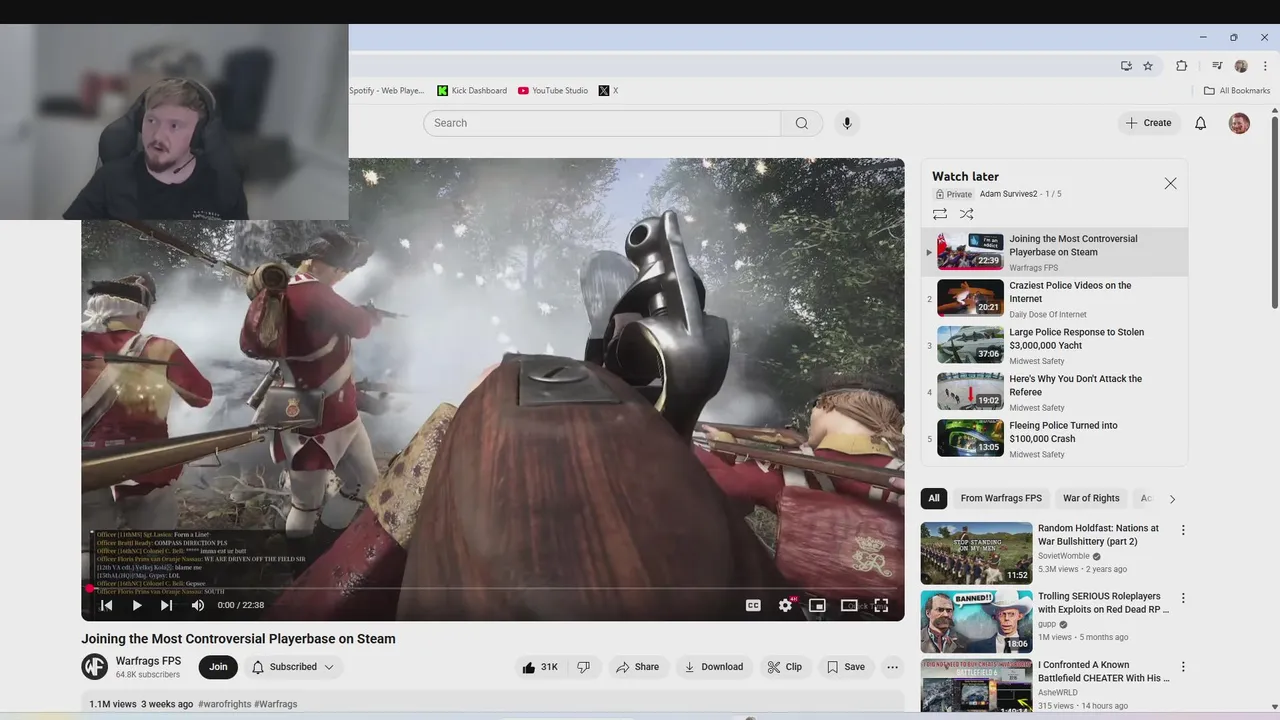The width and height of the screenshot is (1280, 720).
Task: Open Spotify Web Player bookmark
Action: tap(386, 90)
